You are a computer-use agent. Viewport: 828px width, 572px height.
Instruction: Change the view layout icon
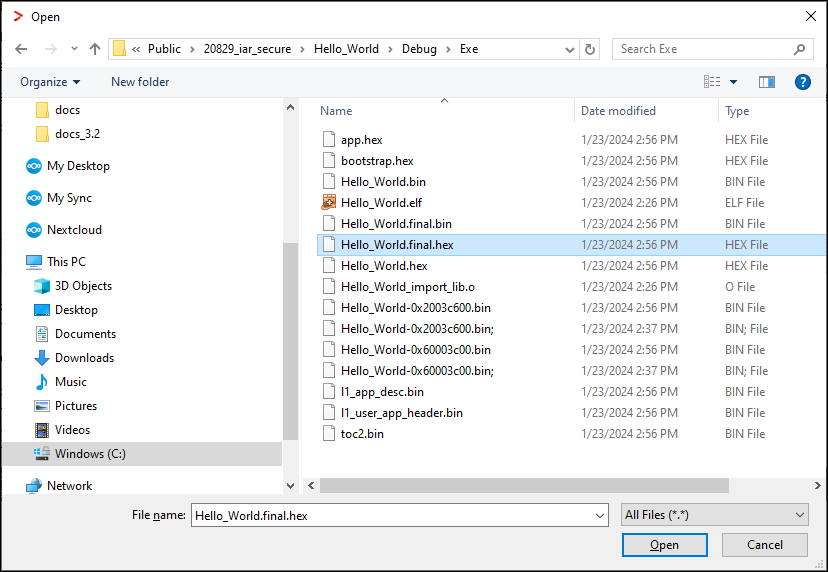[x=712, y=82]
